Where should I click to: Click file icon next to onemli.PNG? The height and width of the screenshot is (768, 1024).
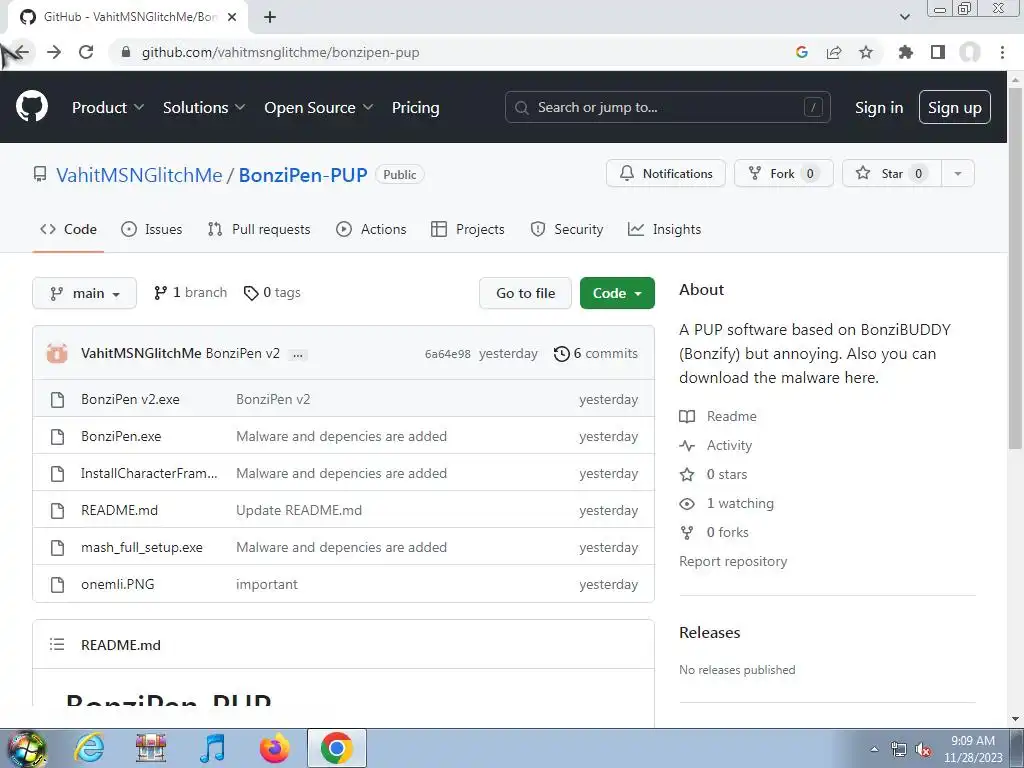click(x=57, y=584)
